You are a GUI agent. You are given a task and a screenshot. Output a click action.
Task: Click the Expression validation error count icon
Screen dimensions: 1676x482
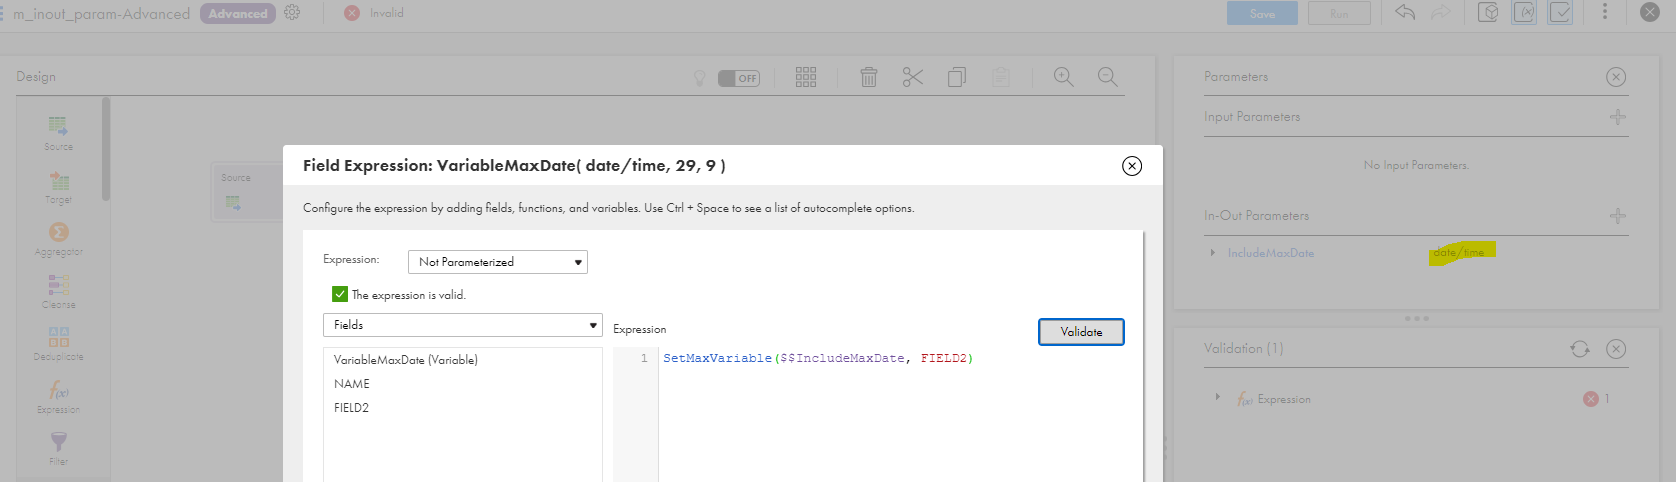1591,399
